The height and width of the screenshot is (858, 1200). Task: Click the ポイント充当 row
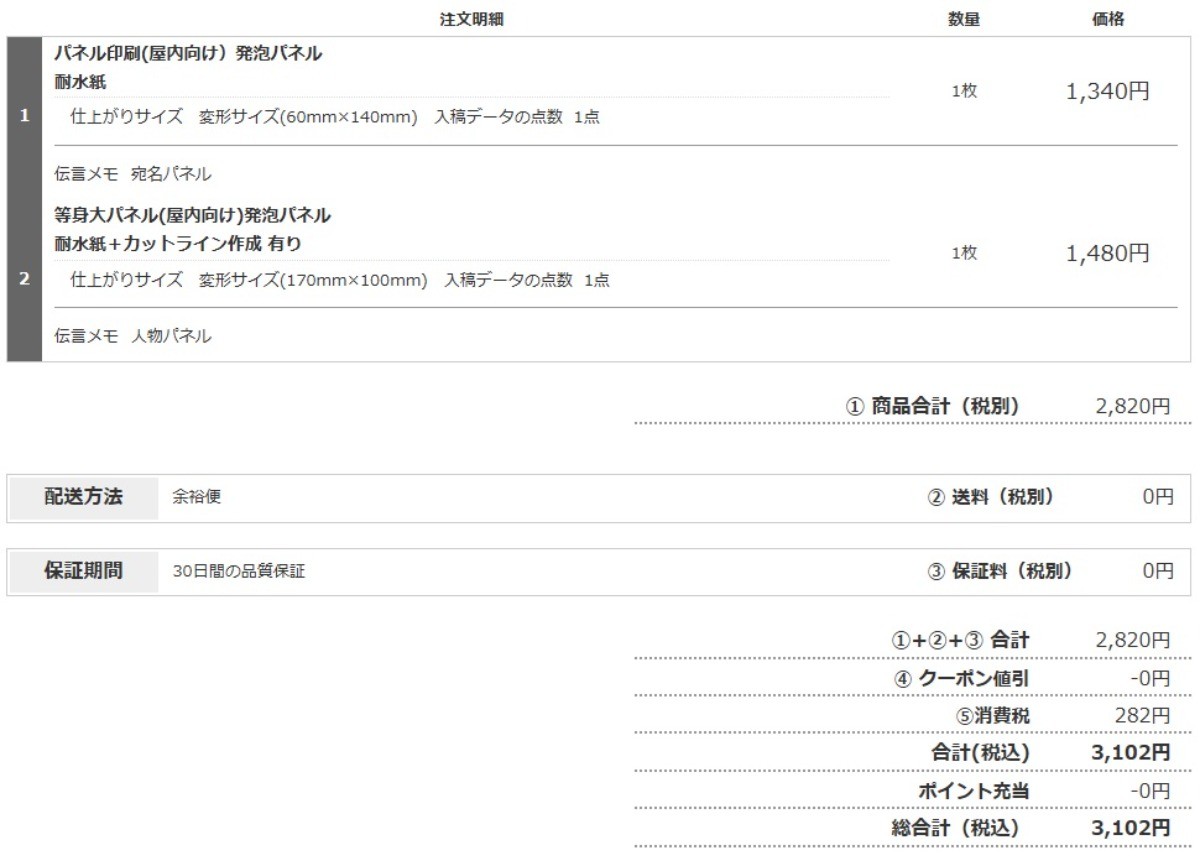point(912,791)
